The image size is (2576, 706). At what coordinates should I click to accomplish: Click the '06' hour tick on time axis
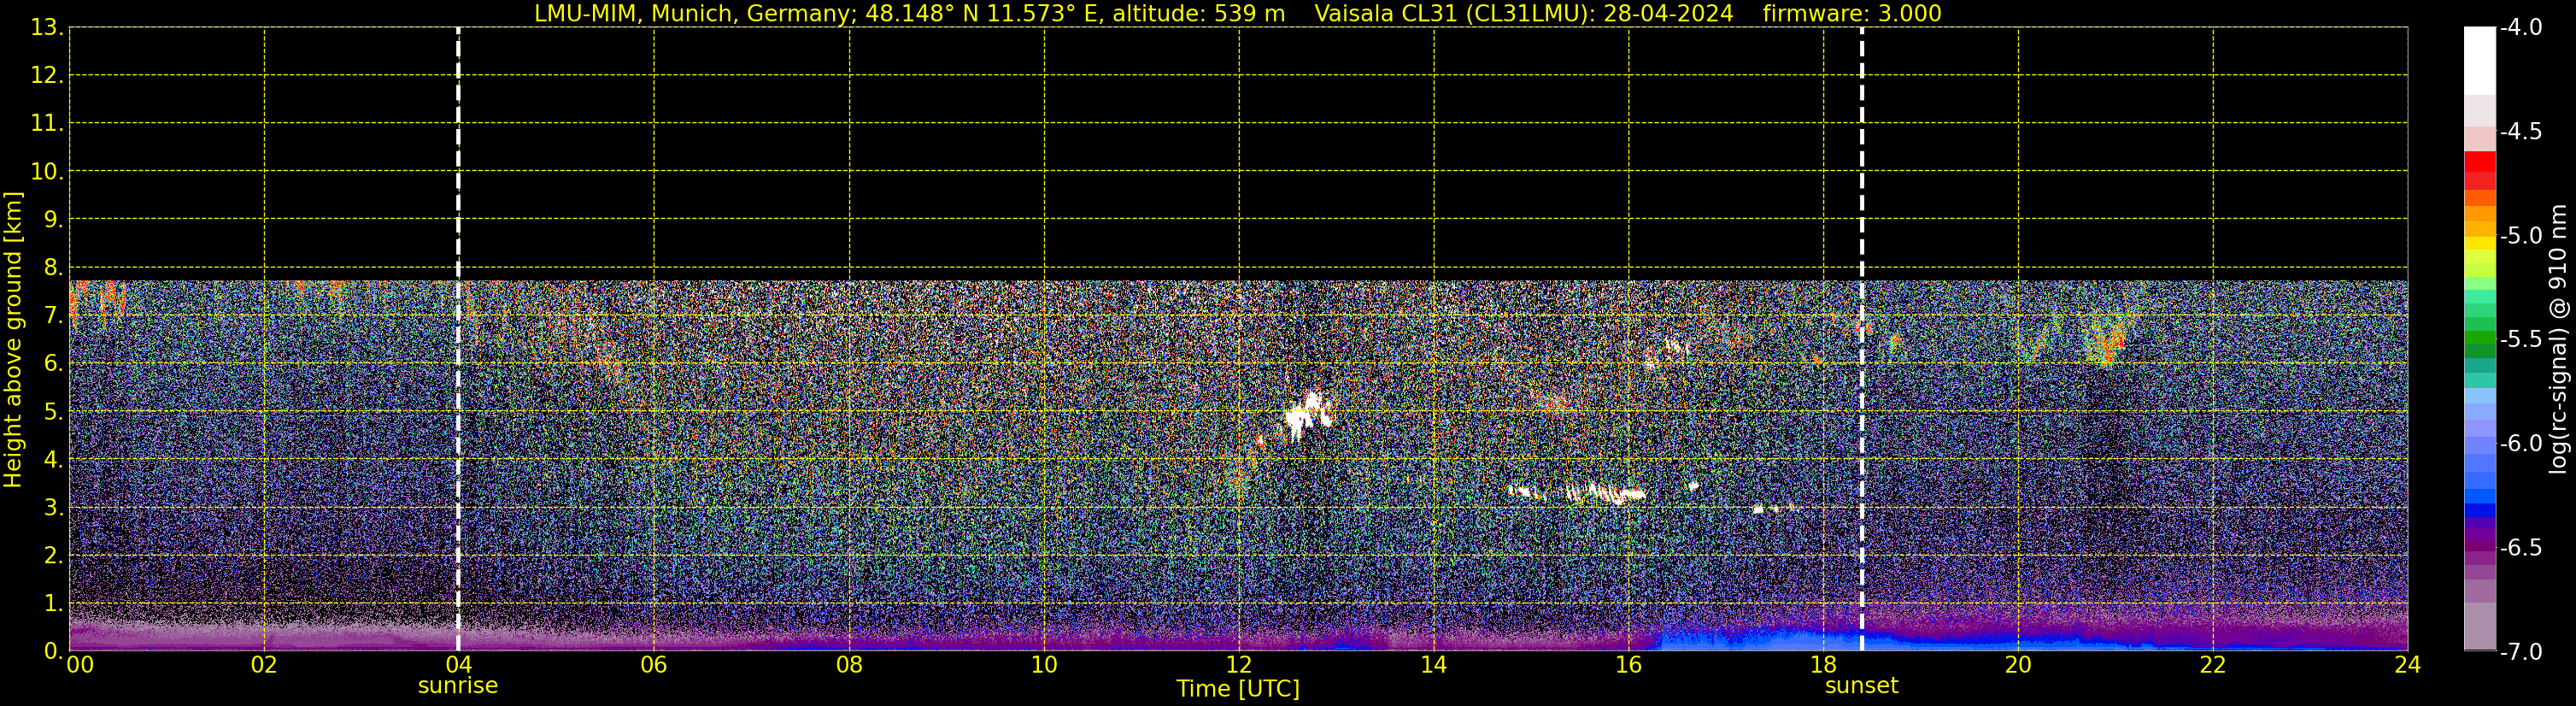(653, 666)
